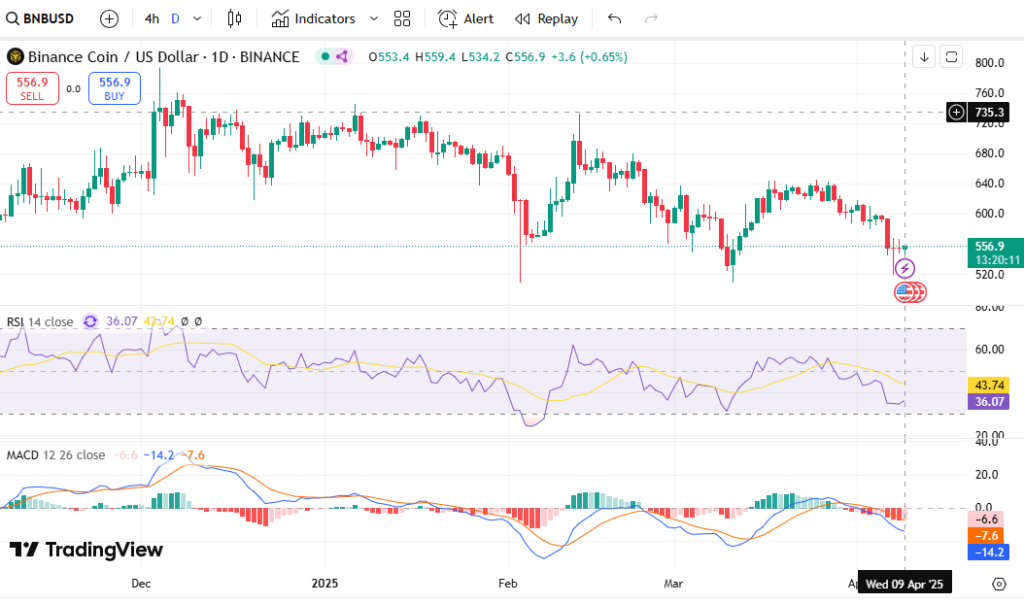Expand the time interval dropdown chevron

point(197,19)
